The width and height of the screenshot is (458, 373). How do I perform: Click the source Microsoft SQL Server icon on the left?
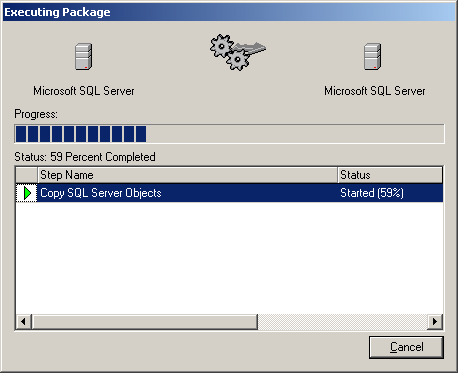(x=83, y=56)
